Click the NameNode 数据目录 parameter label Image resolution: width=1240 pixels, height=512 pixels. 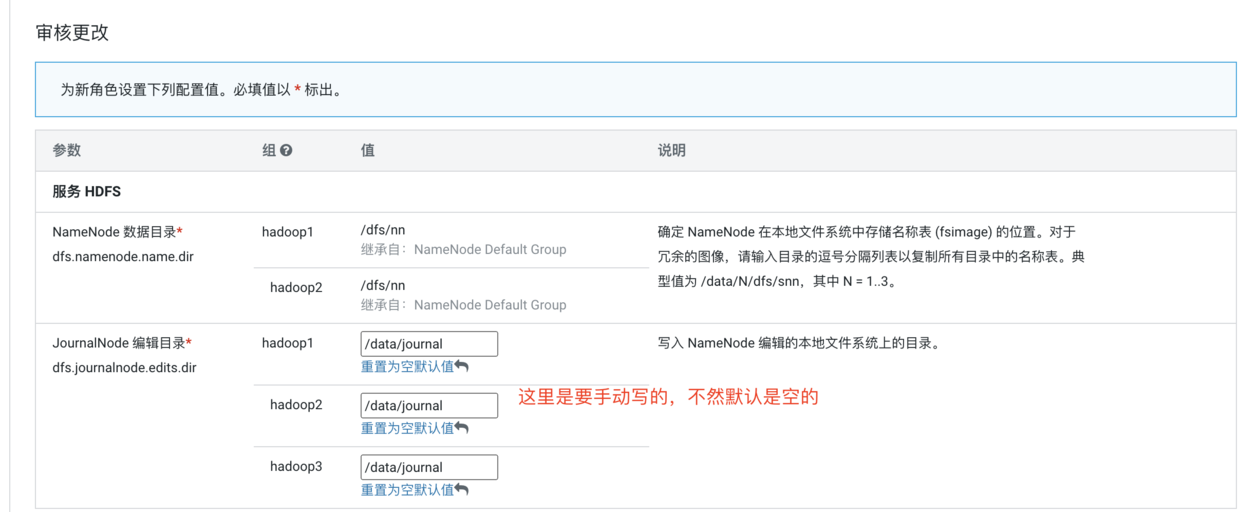(x=114, y=232)
